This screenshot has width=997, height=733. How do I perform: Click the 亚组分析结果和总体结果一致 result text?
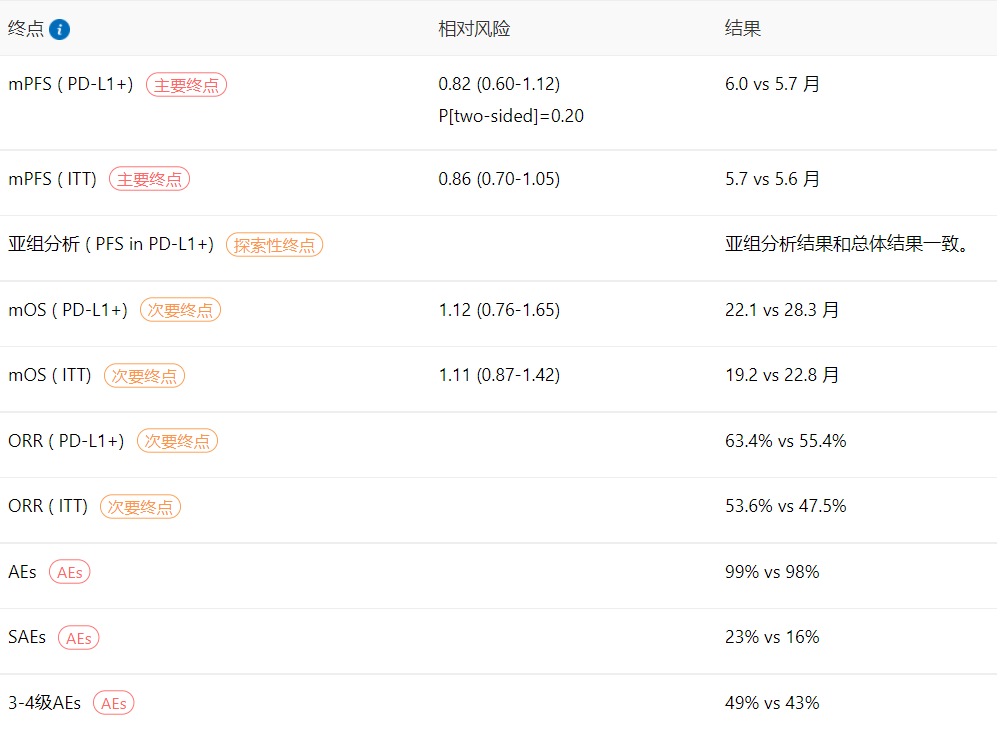coord(848,244)
